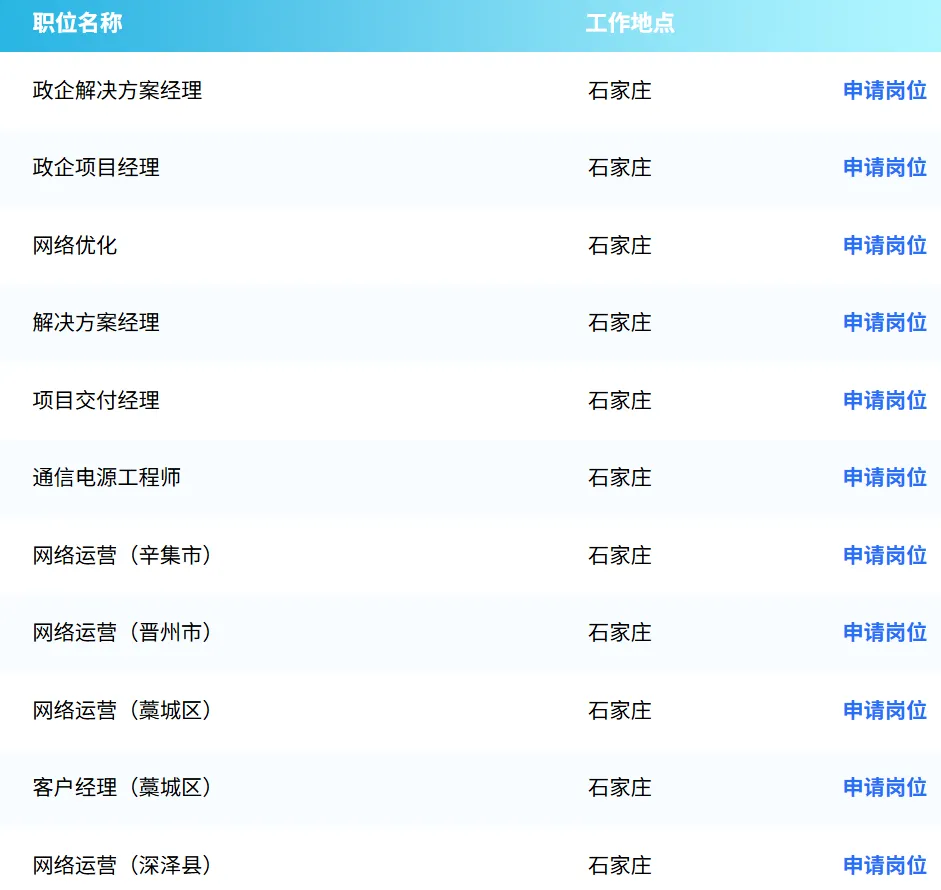Apply for 网络运营（藁城区）position
Viewport: 941px width, 890px height.
click(x=885, y=711)
